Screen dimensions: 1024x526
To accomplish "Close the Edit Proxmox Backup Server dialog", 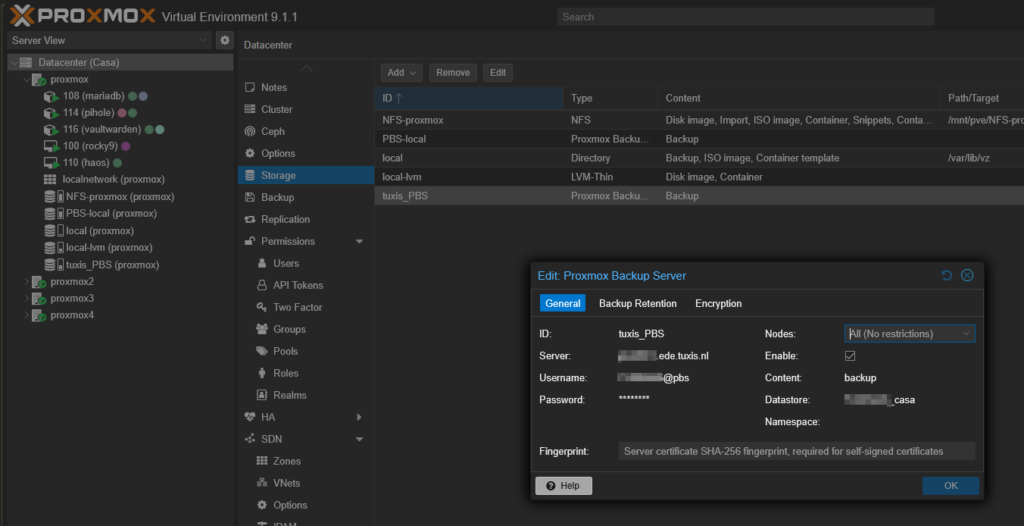I will point(967,276).
